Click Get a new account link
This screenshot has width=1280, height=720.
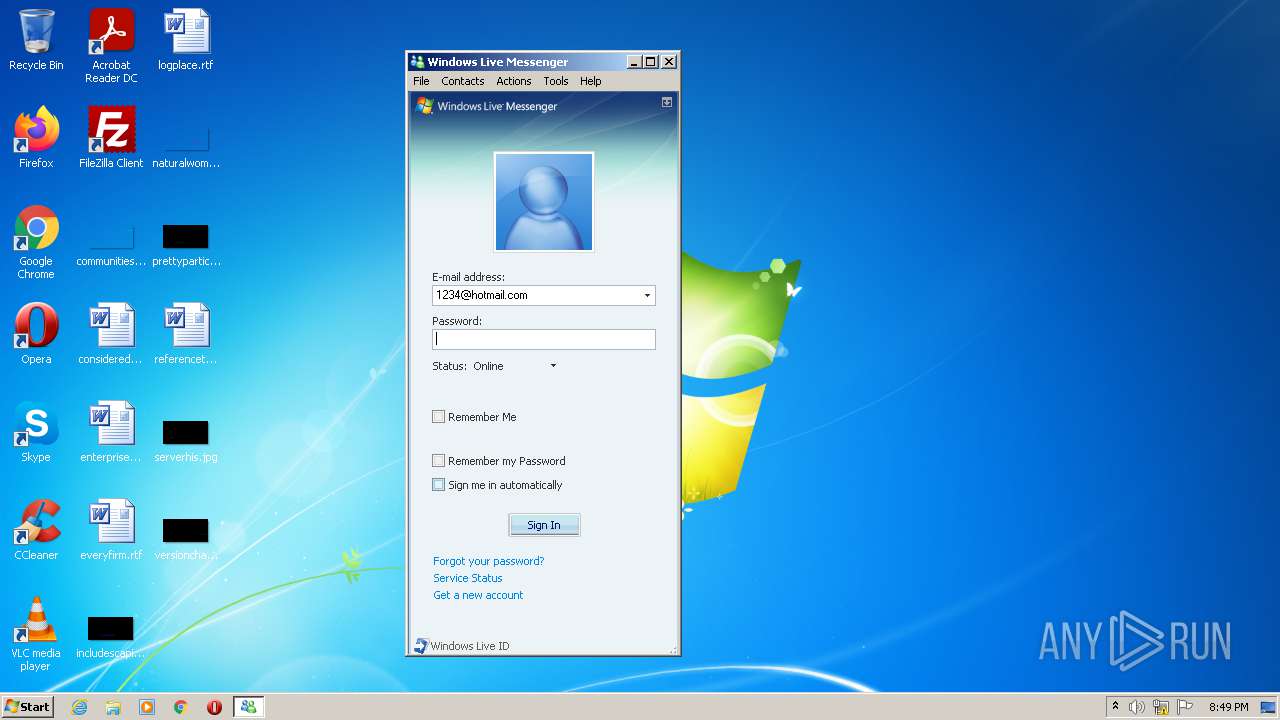point(478,595)
